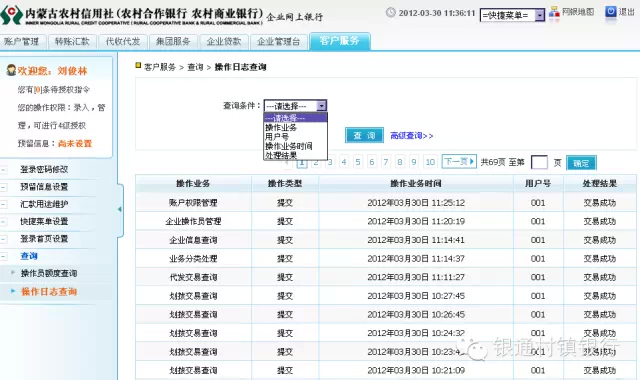Go to page 9

414,162
